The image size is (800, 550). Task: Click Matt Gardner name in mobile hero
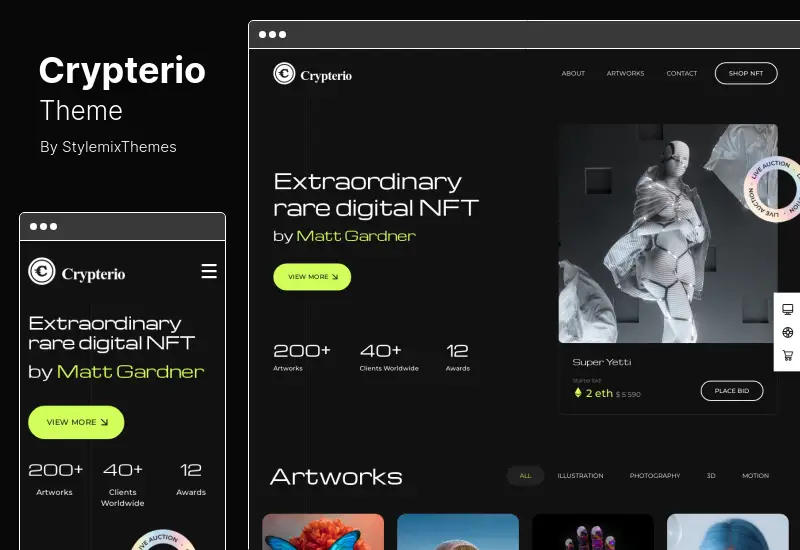pyautogui.click(x=130, y=371)
